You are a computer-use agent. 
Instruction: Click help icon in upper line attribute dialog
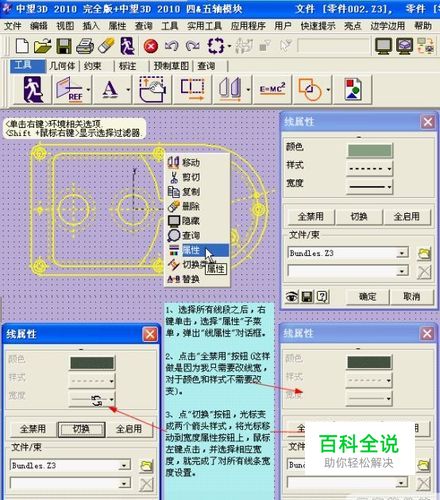click(x=322, y=296)
